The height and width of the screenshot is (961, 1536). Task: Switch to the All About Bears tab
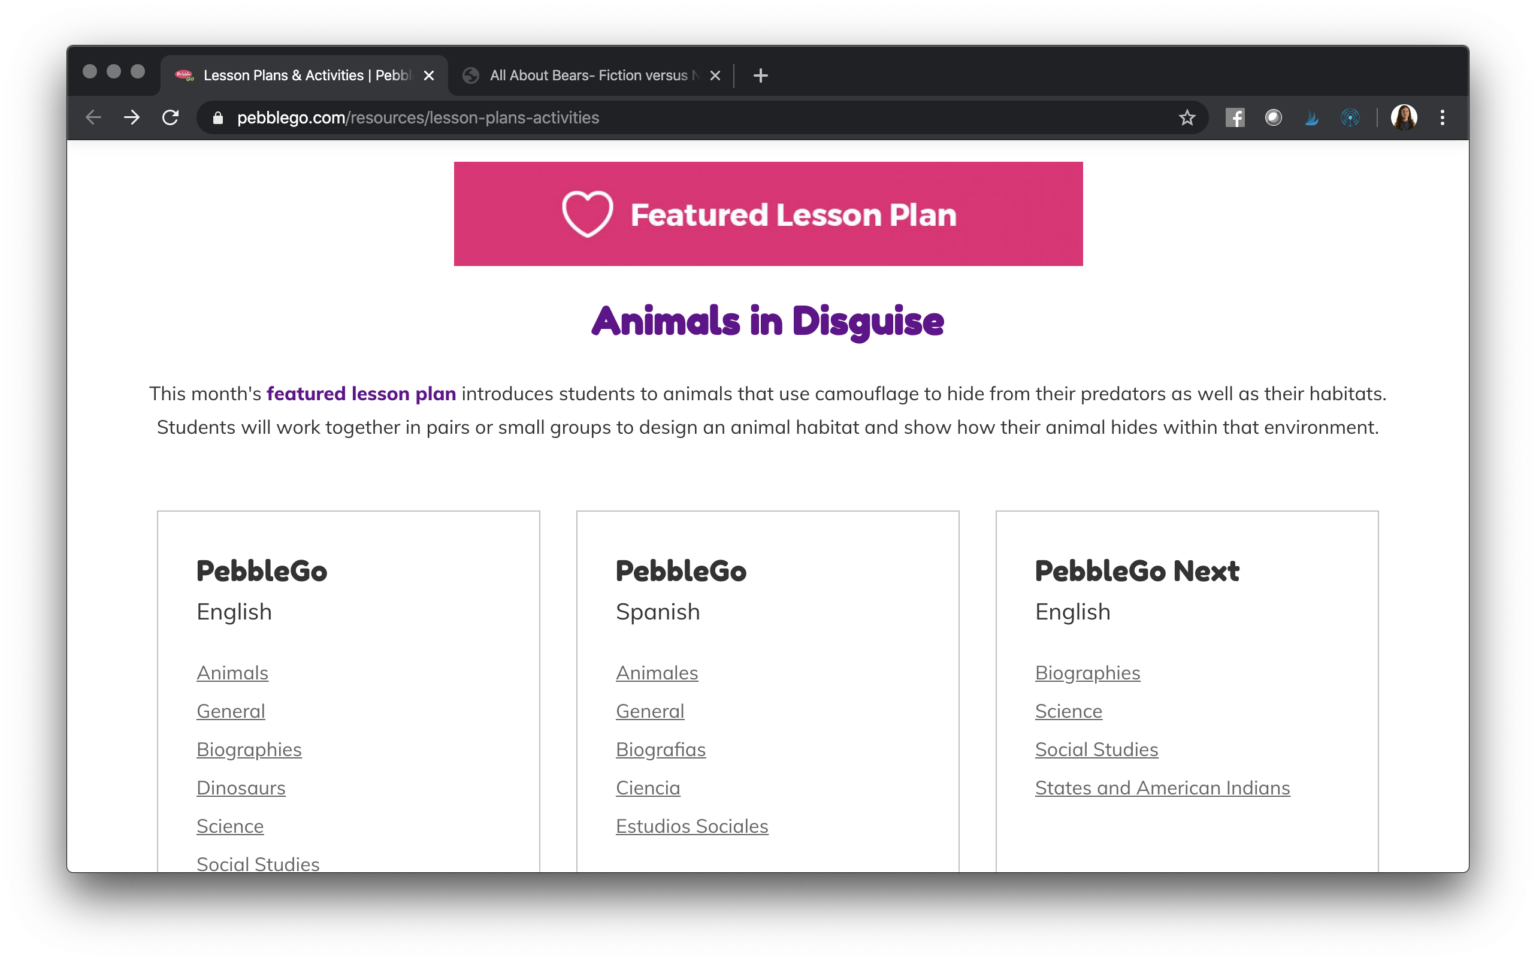[x=590, y=75]
